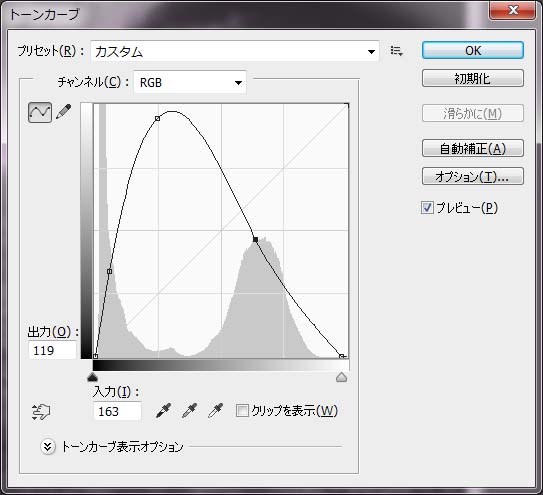Pick the black point eyedropper
Screen dimensions: 543x495
pyautogui.click(x=163, y=410)
